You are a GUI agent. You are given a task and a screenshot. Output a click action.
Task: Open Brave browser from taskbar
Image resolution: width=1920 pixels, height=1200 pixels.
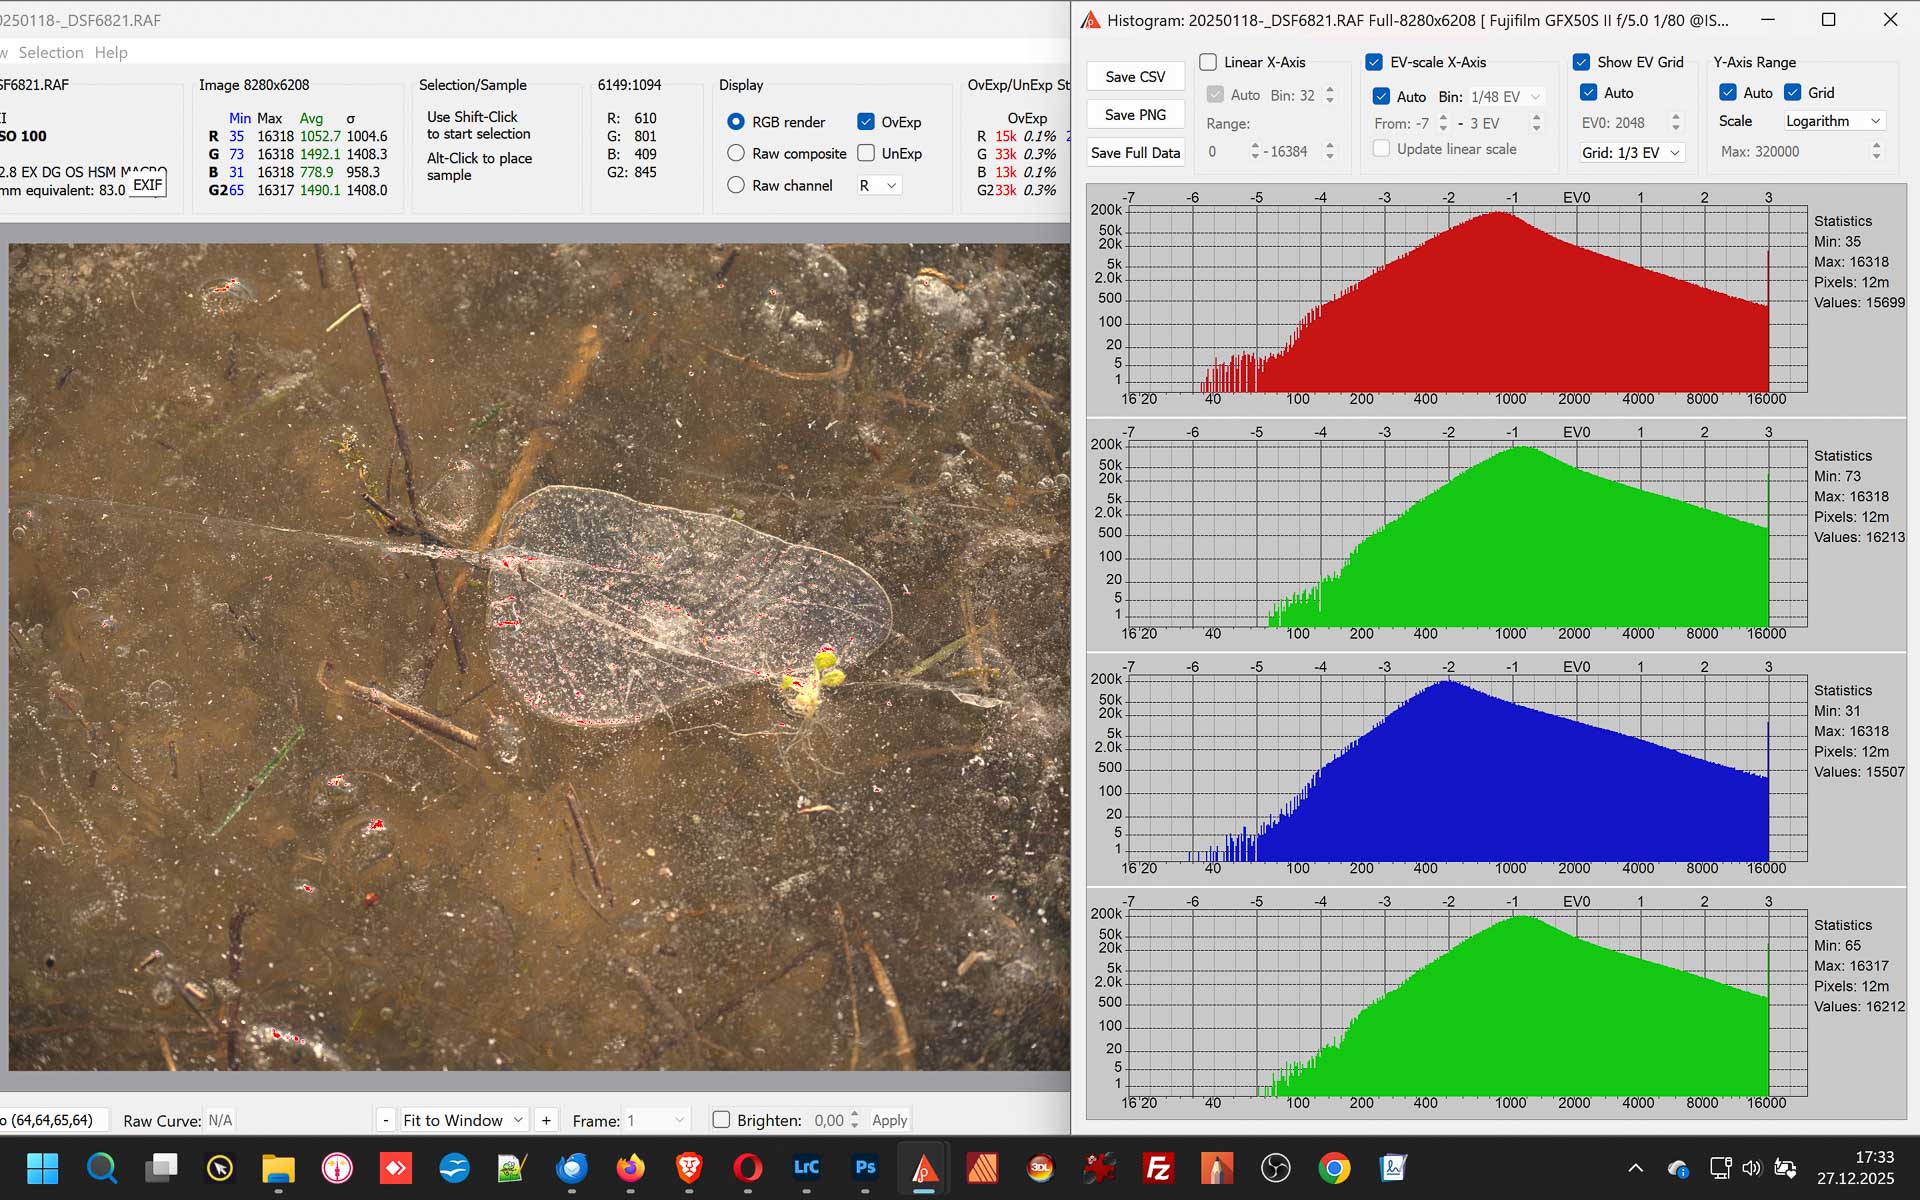click(689, 1167)
